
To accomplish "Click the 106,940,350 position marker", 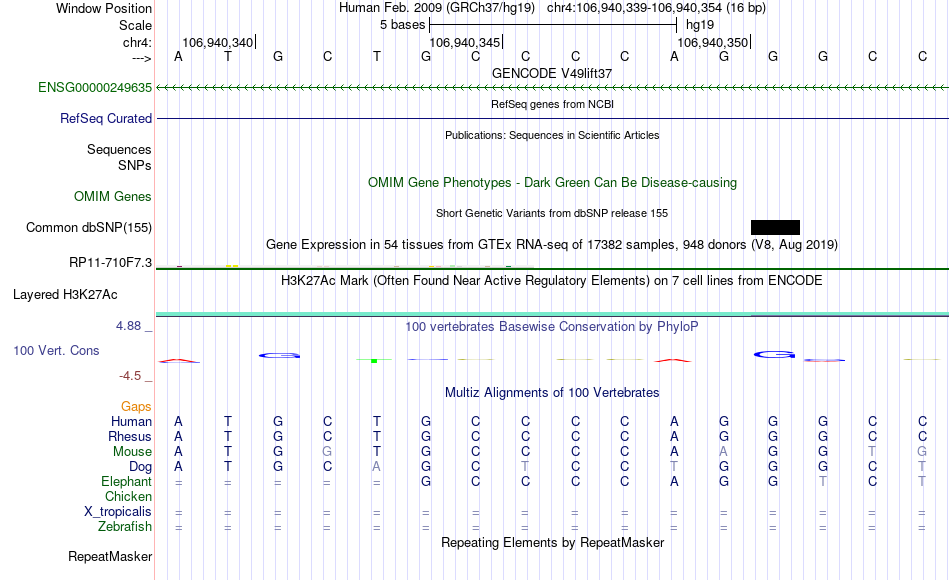I will pyautogui.click(x=713, y=42).
